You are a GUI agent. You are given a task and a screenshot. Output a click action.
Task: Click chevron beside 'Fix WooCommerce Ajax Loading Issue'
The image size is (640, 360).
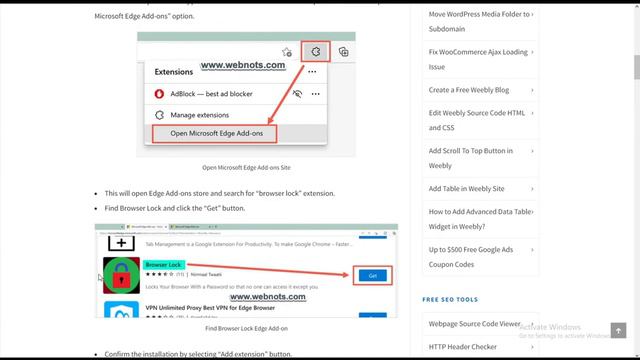(532, 52)
